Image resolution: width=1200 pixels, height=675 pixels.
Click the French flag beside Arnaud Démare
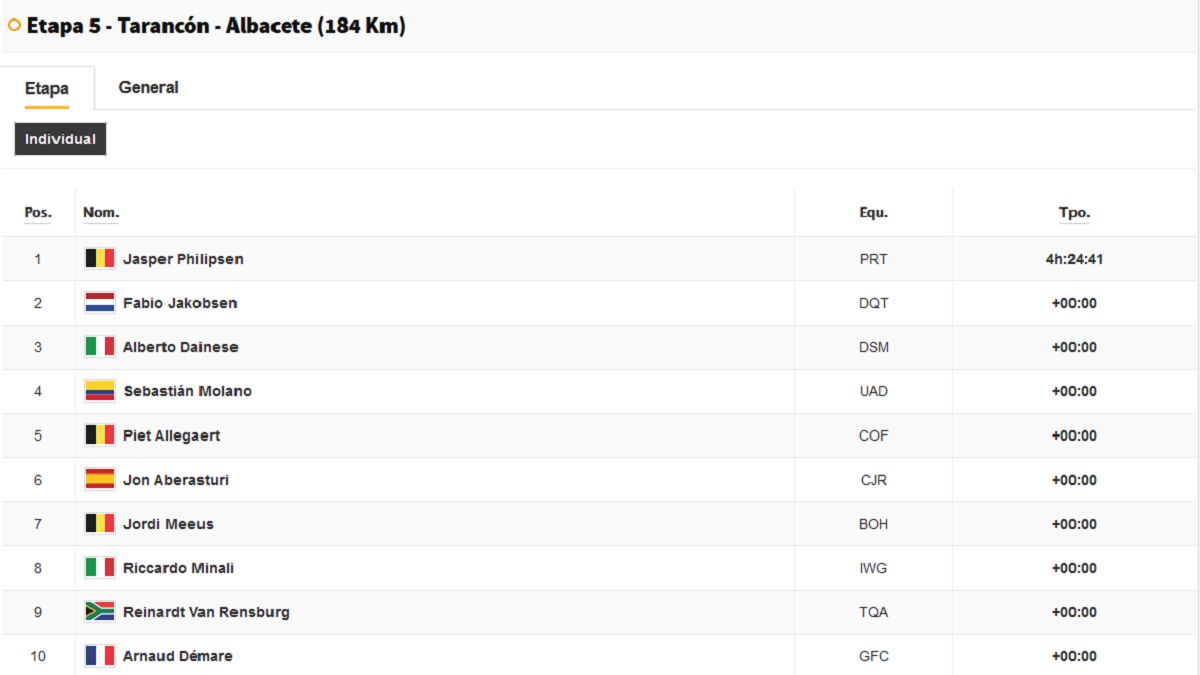point(100,656)
